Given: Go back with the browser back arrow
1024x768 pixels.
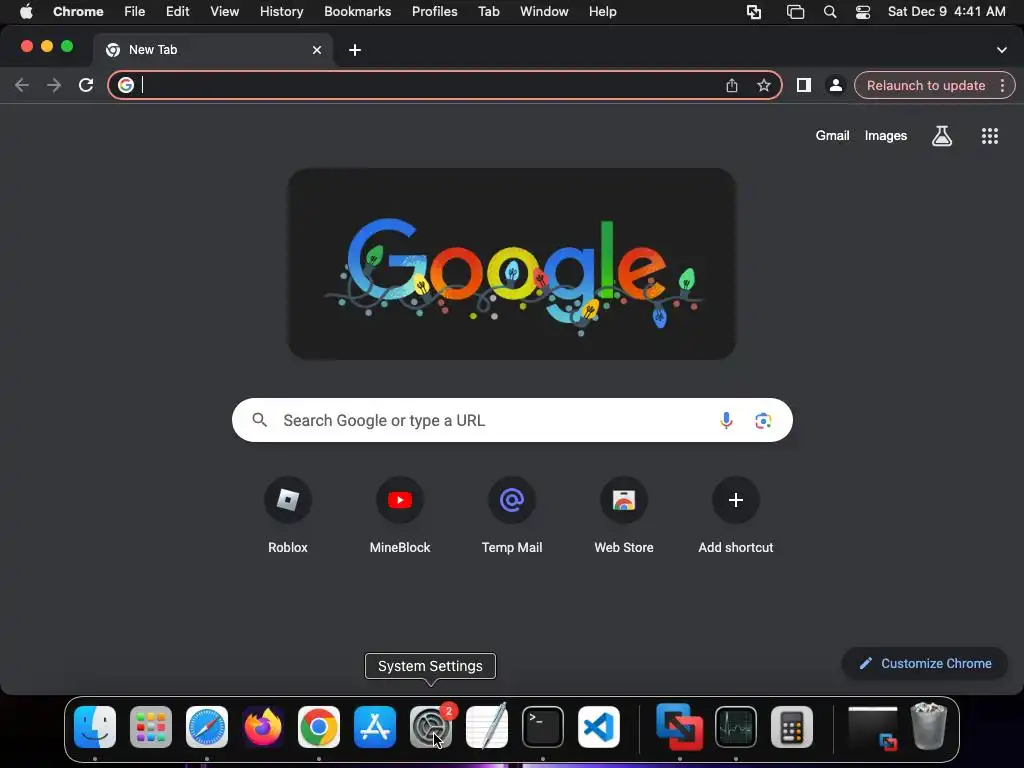Looking at the screenshot, I should [x=22, y=85].
